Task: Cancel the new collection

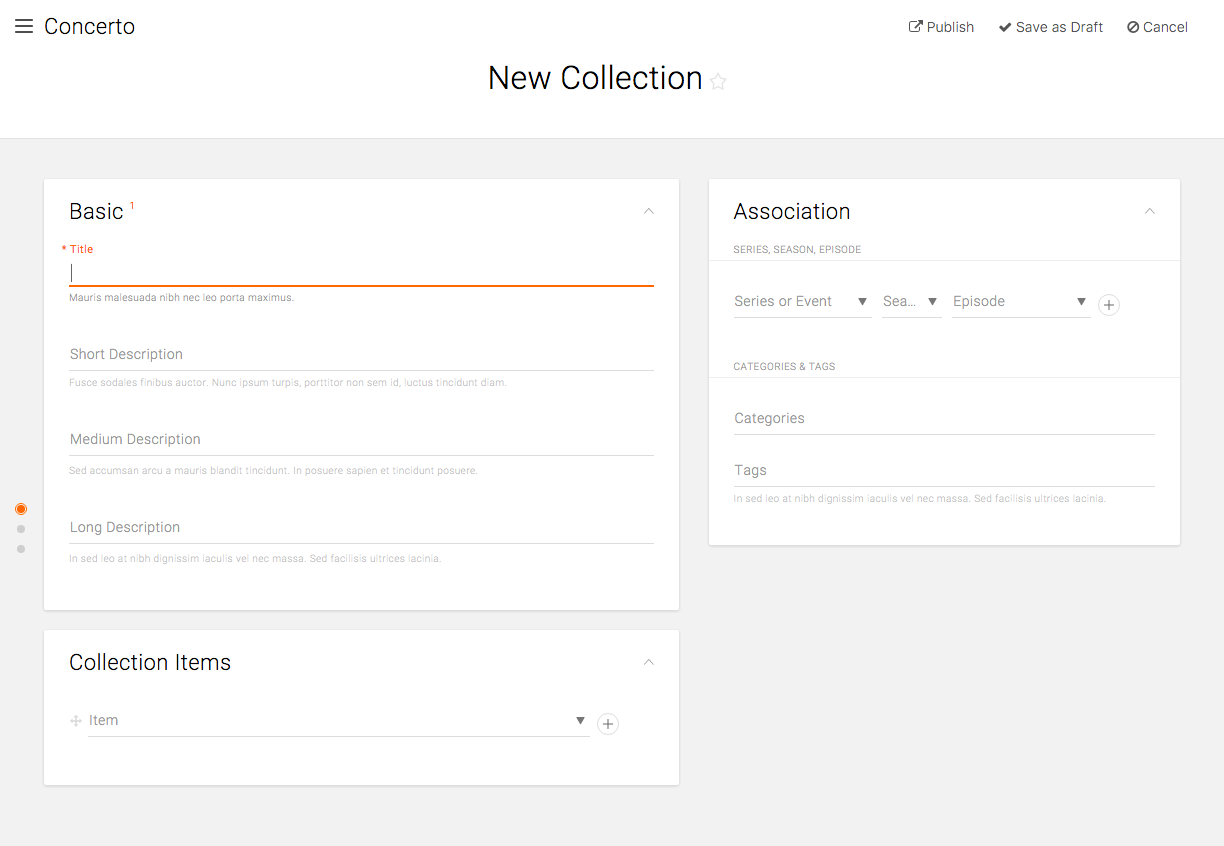Action: 1157,27
